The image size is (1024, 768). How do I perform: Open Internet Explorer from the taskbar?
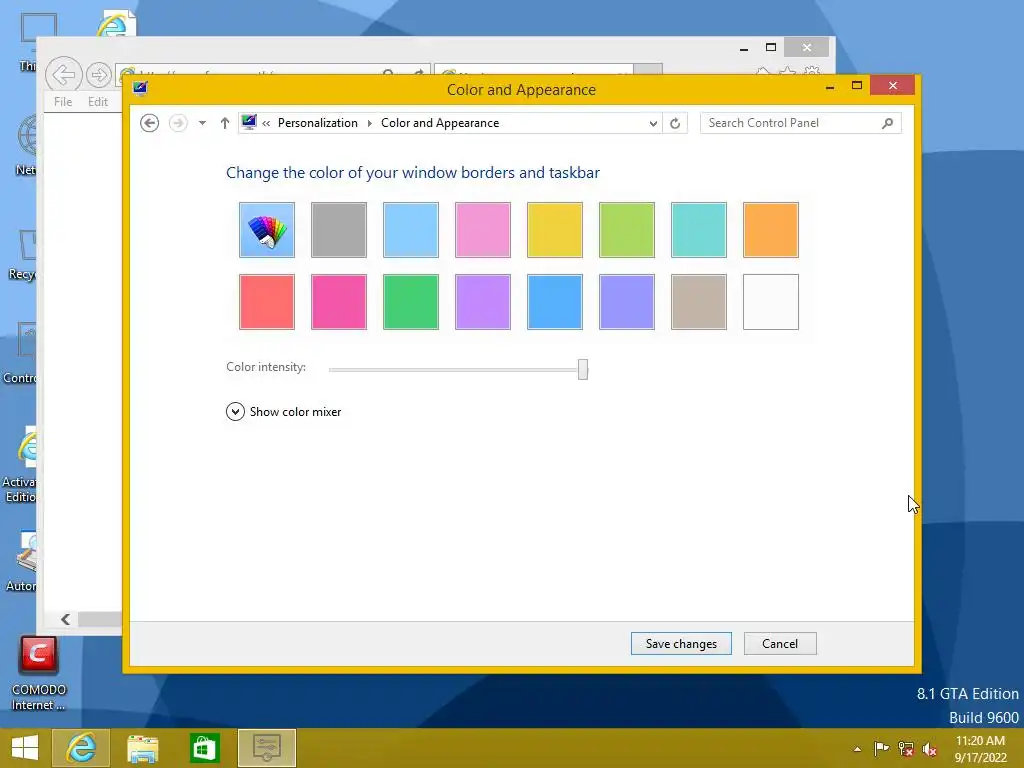pyautogui.click(x=81, y=748)
